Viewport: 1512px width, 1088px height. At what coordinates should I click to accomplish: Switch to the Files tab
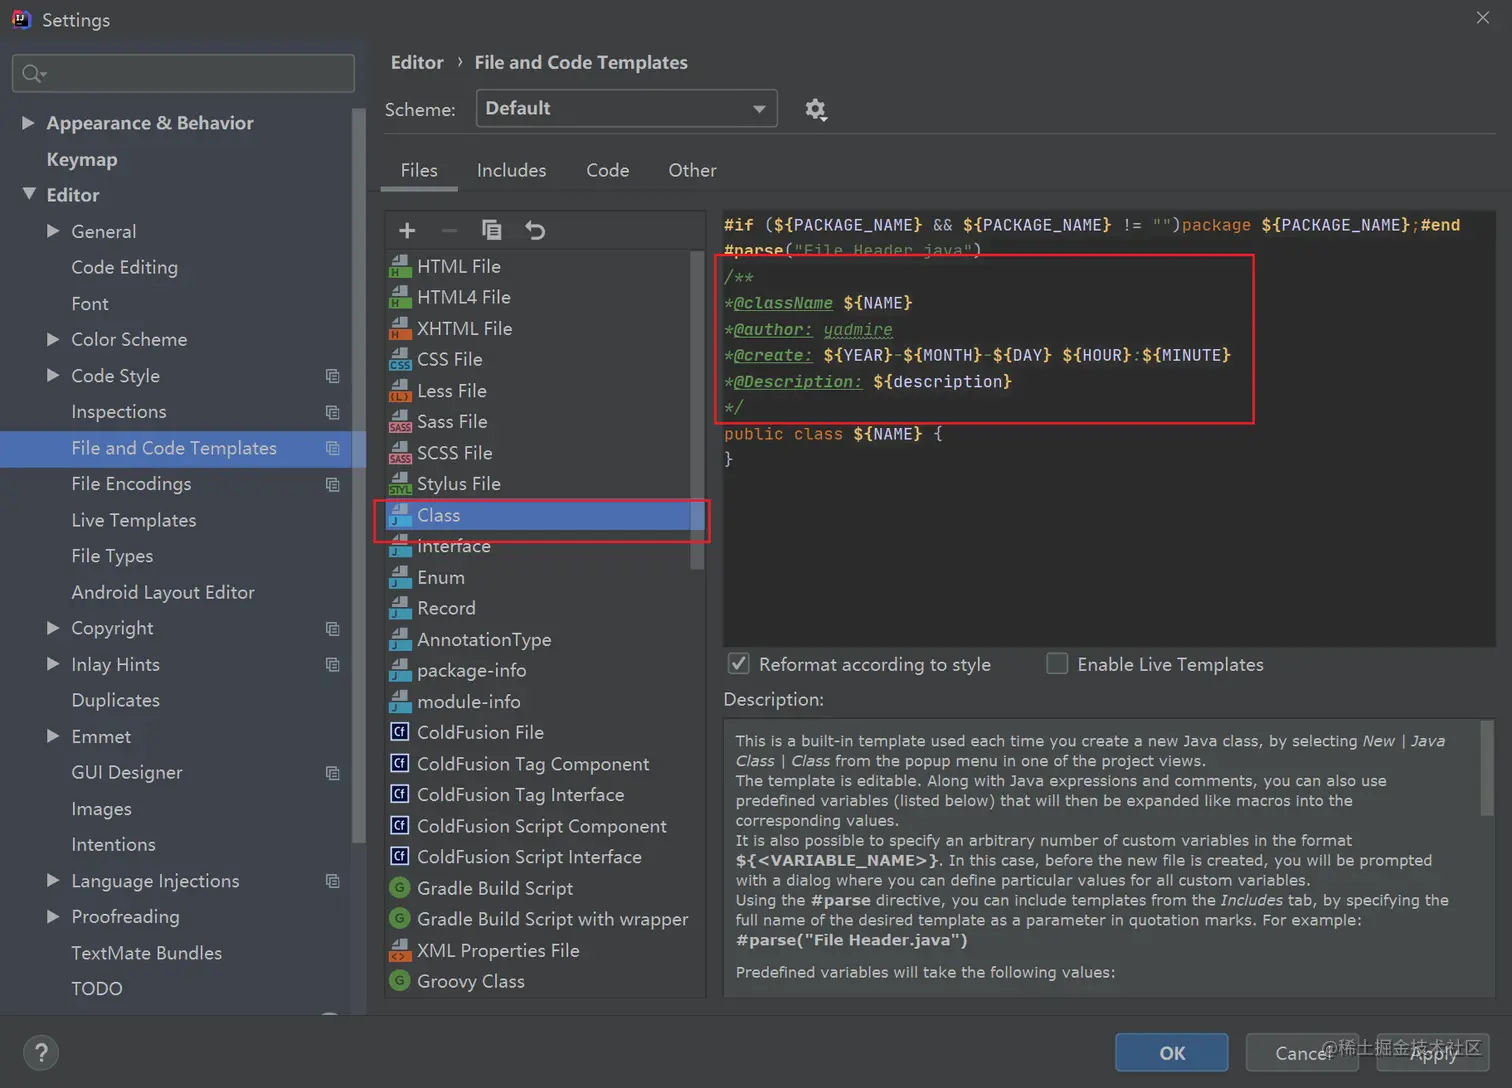[x=419, y=170]
